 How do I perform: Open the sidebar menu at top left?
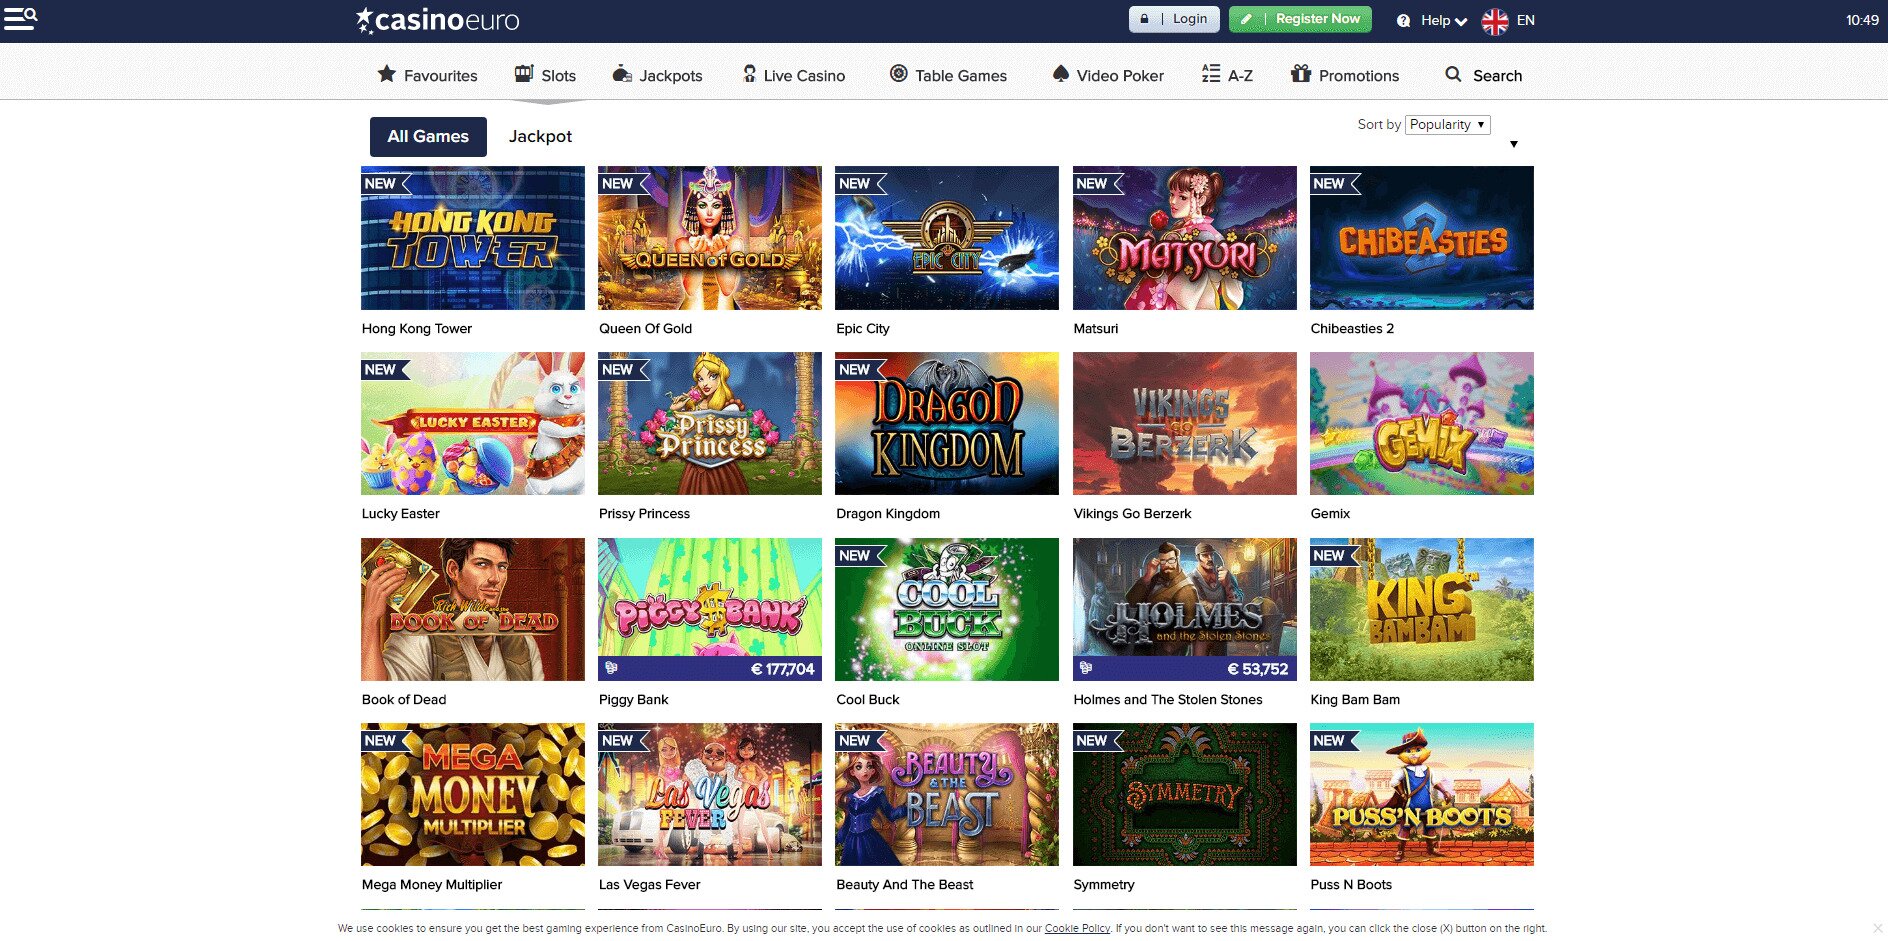19,18
